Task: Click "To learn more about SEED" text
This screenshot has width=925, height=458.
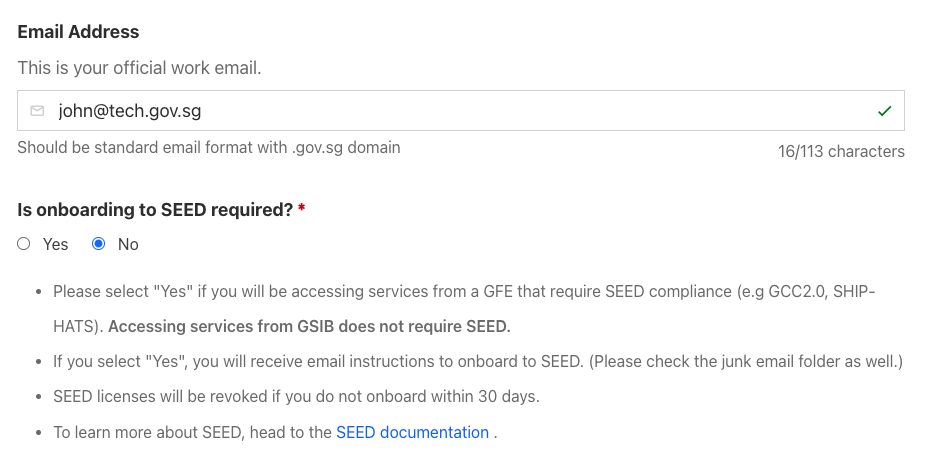Action: [x=192, y=432]
